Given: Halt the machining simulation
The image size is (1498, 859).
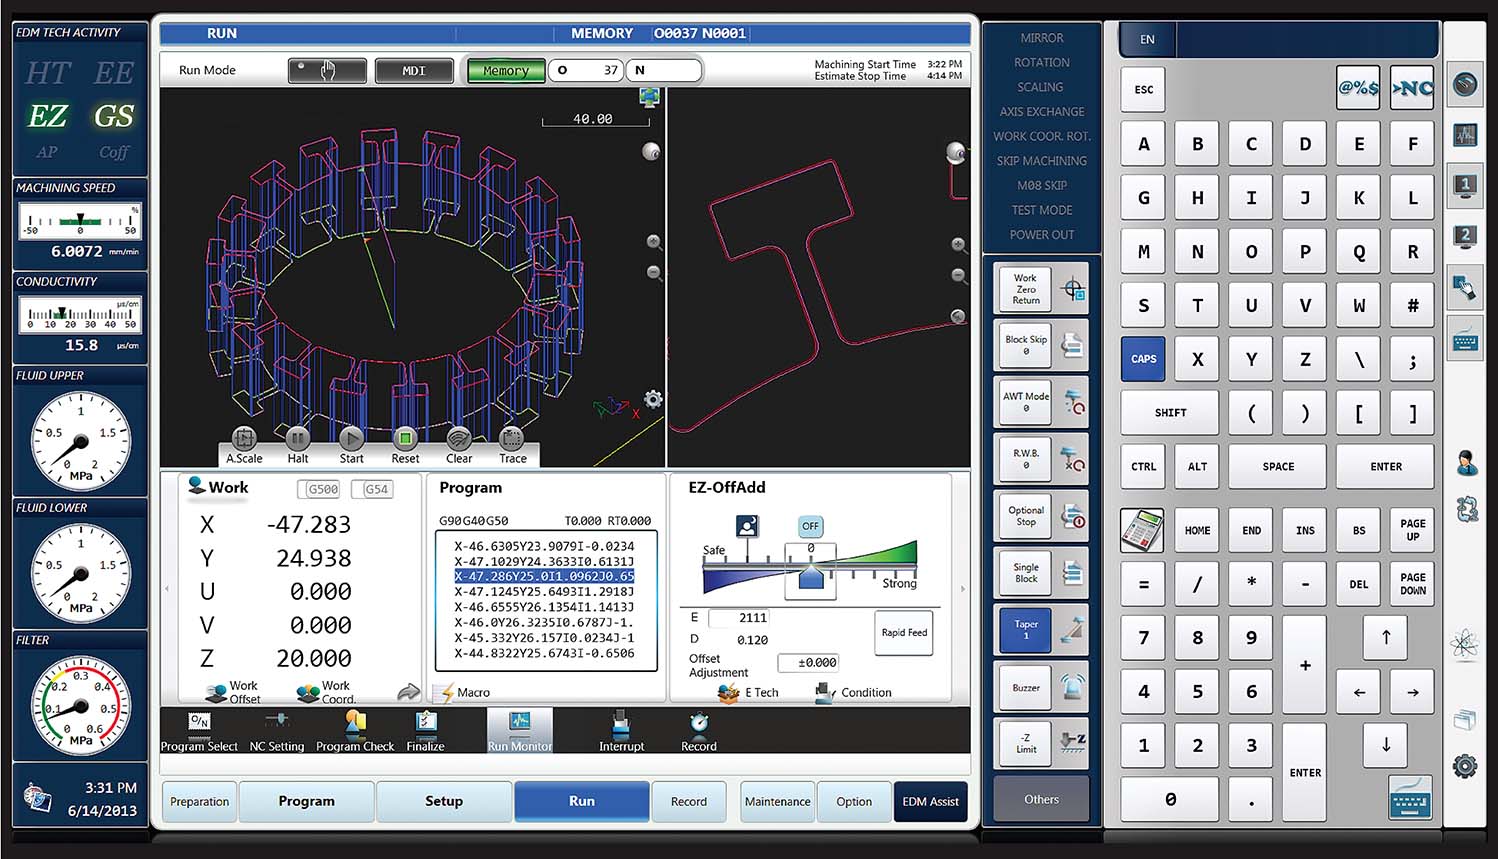Looking at the screenshot, I should [x=298, y=439].
